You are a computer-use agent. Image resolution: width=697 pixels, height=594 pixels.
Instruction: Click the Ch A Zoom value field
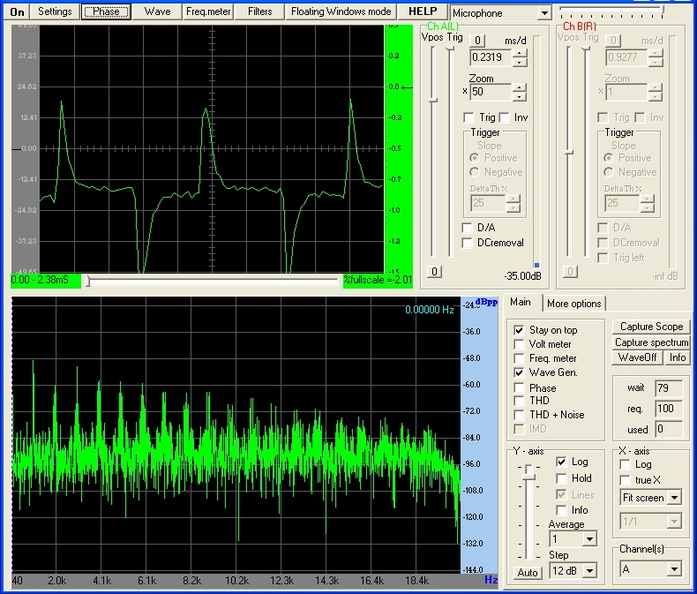(491, 92)
